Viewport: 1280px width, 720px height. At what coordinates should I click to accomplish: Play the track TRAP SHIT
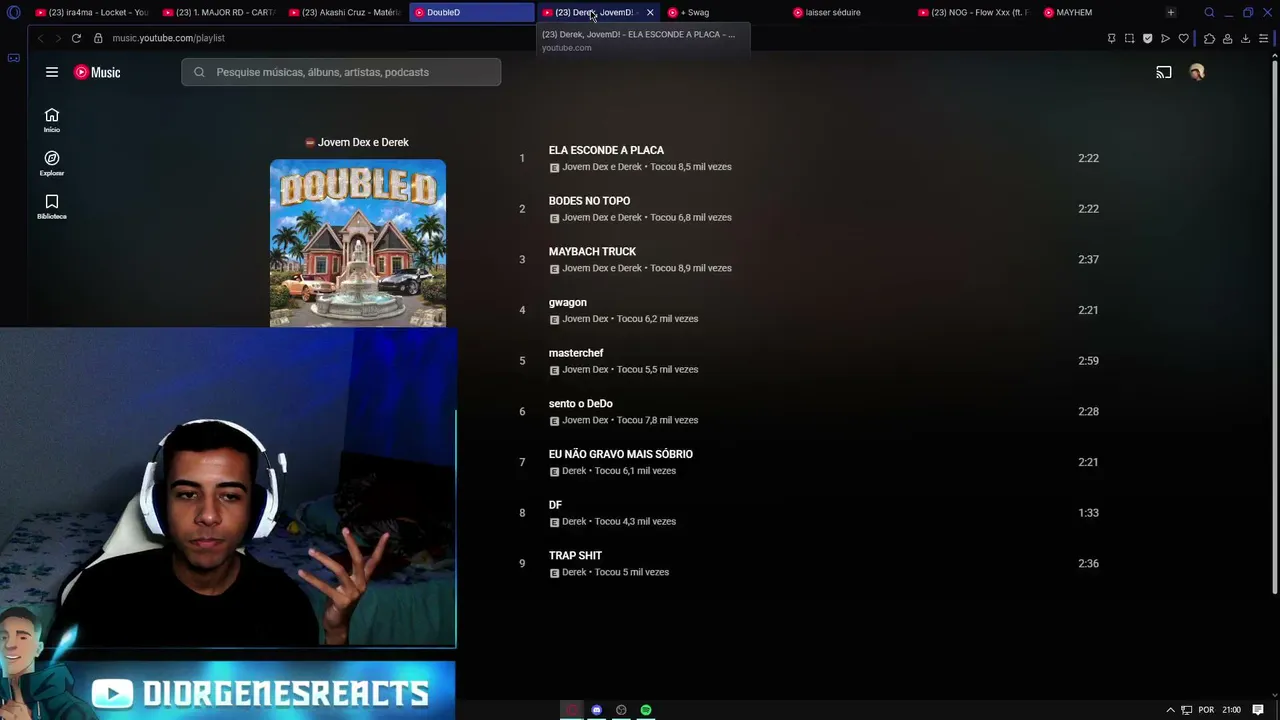click(575, 556)
